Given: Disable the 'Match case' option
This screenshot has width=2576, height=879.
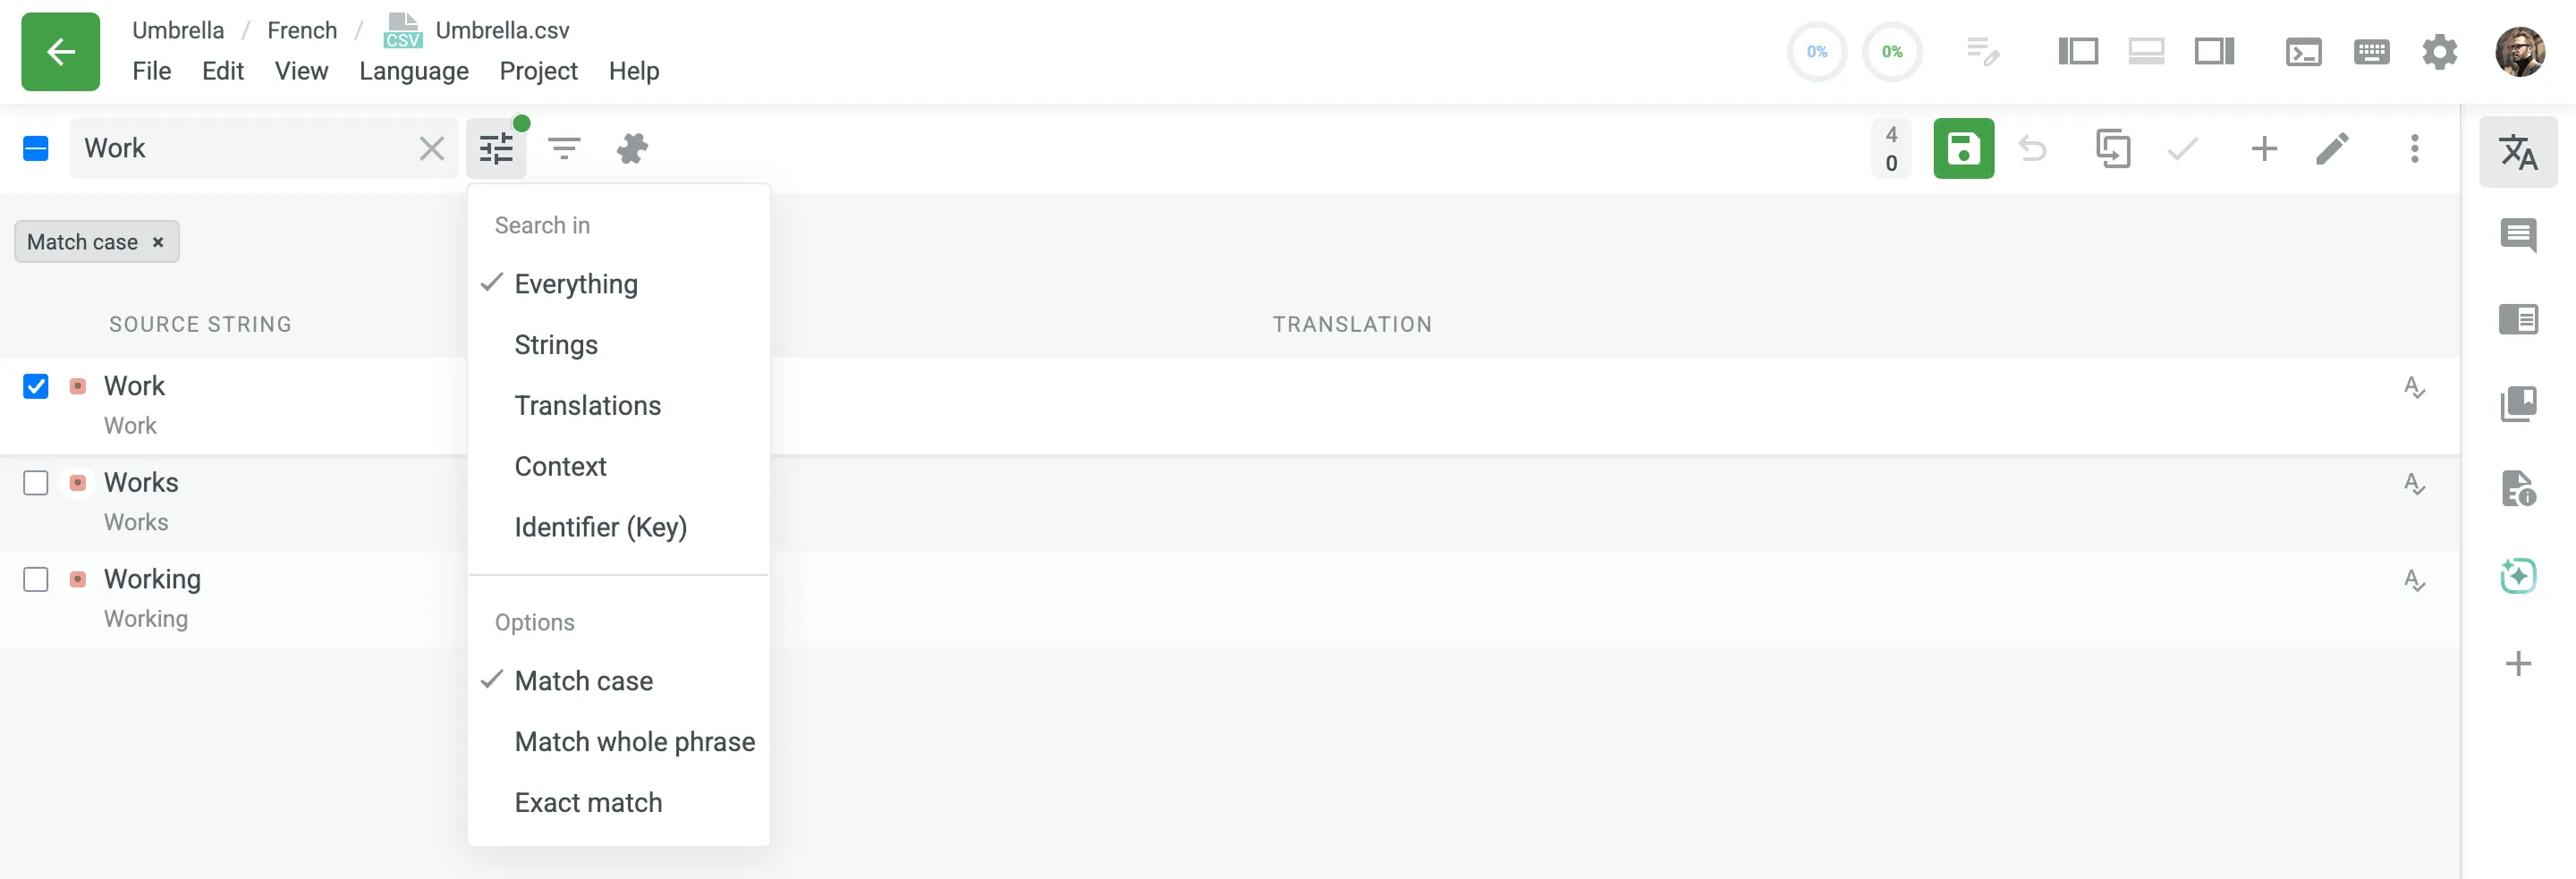Looking at the screenshot, I should [x=583, y=680].
